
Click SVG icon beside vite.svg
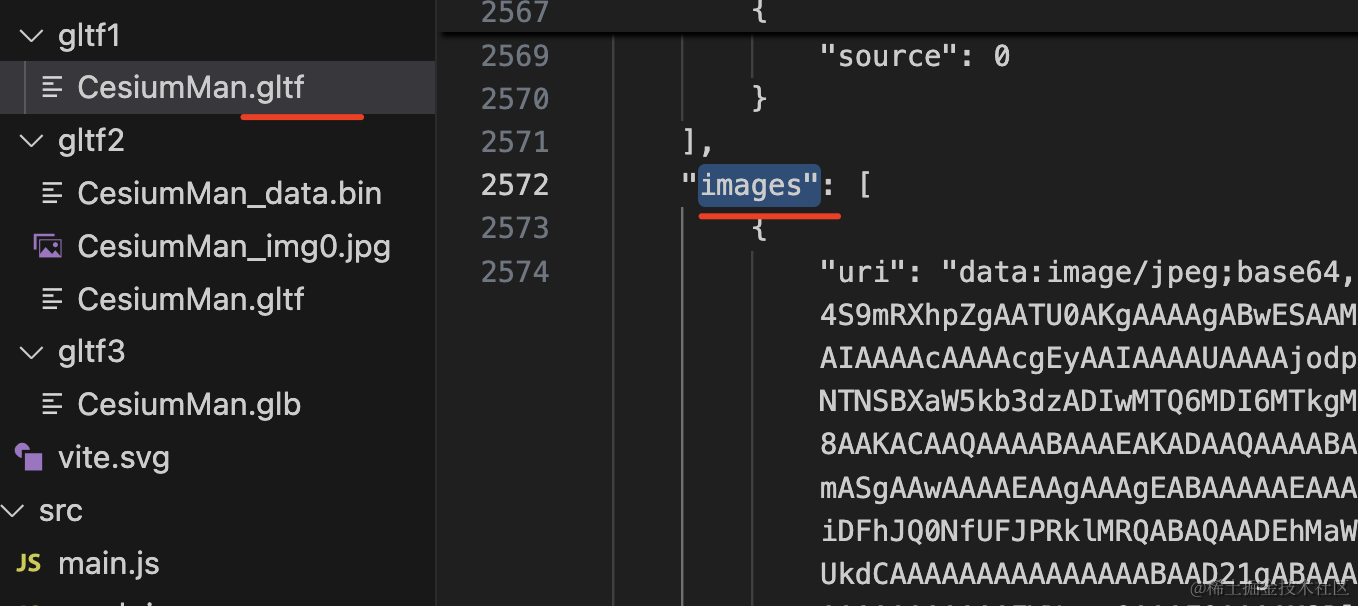click(x=29, y=458)
